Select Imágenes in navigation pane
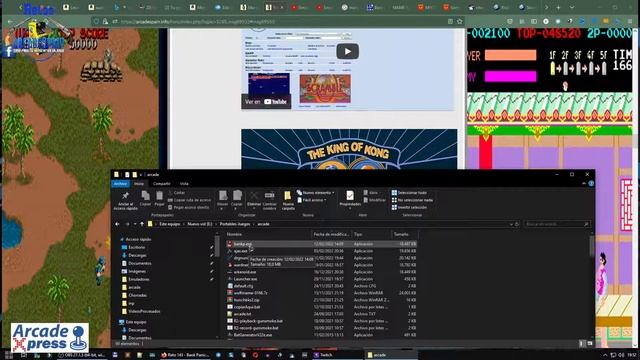 (137, 271)
